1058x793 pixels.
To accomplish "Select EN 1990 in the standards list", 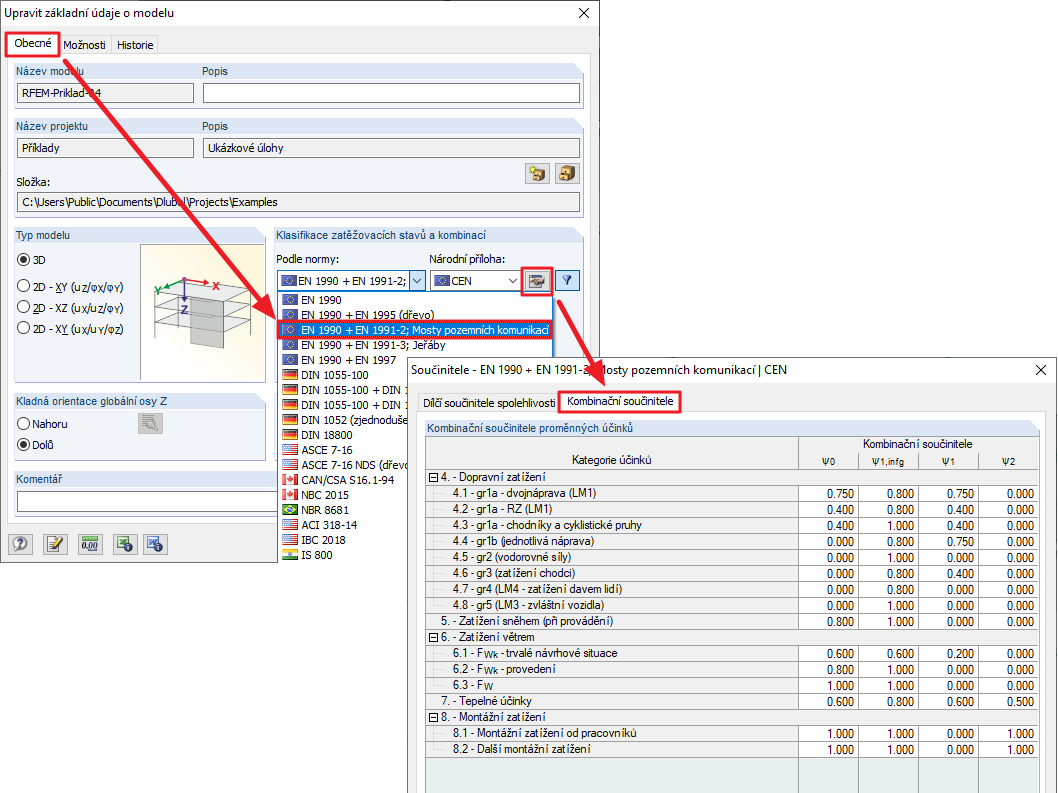I will pos(415,300).
